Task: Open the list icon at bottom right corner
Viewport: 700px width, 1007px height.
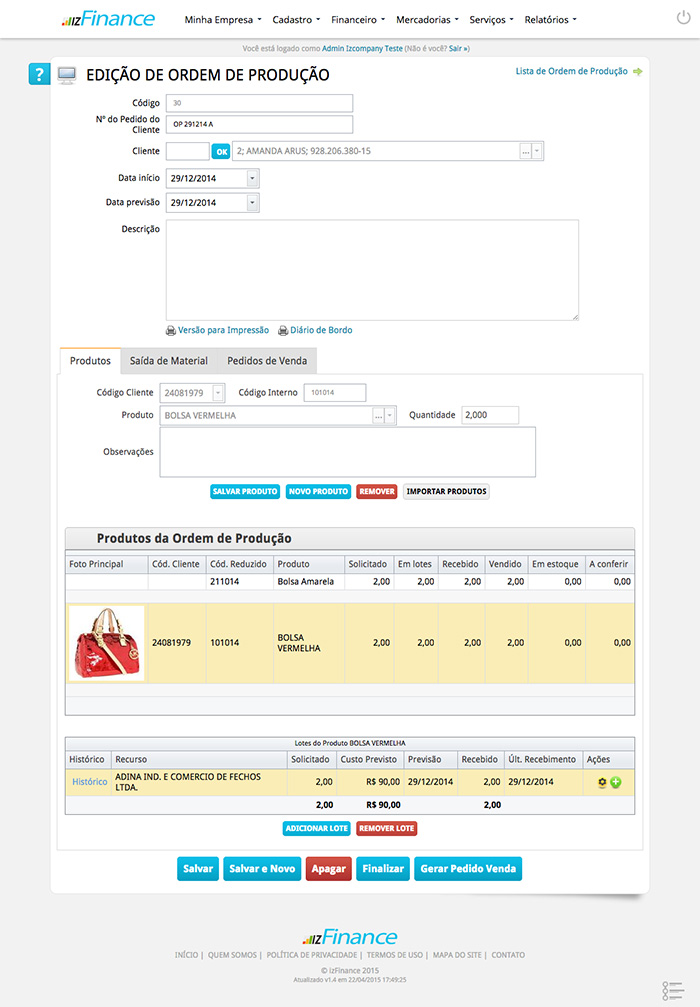Action: pyautogui.click(x=673, y=990)
